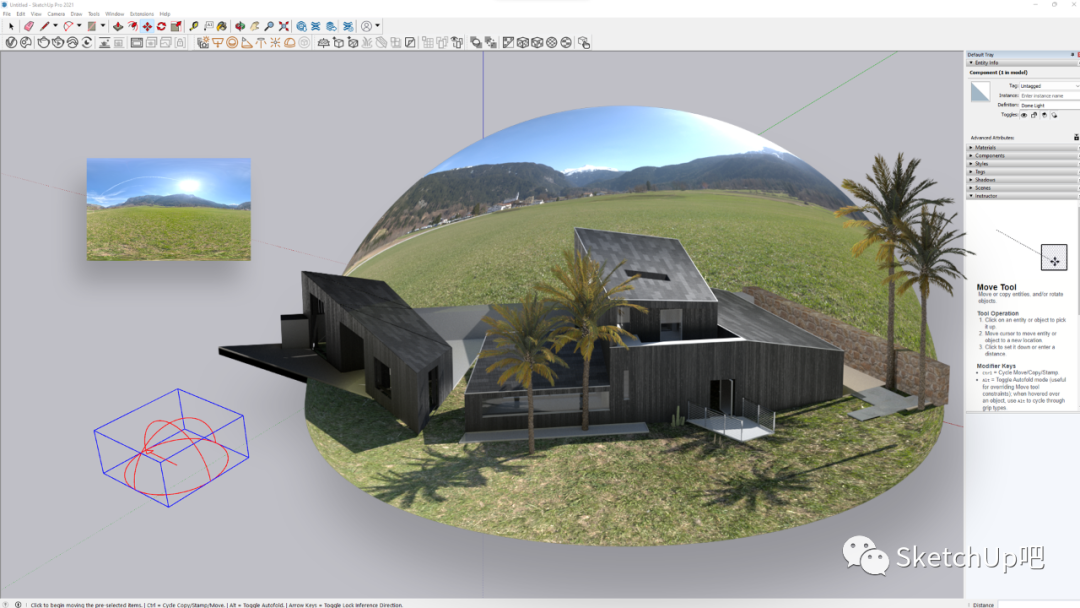The width and height of the screenshot is (1080, 608).
Task: Open the 3D Warehouse icon
Action: [x=302, y=26]
